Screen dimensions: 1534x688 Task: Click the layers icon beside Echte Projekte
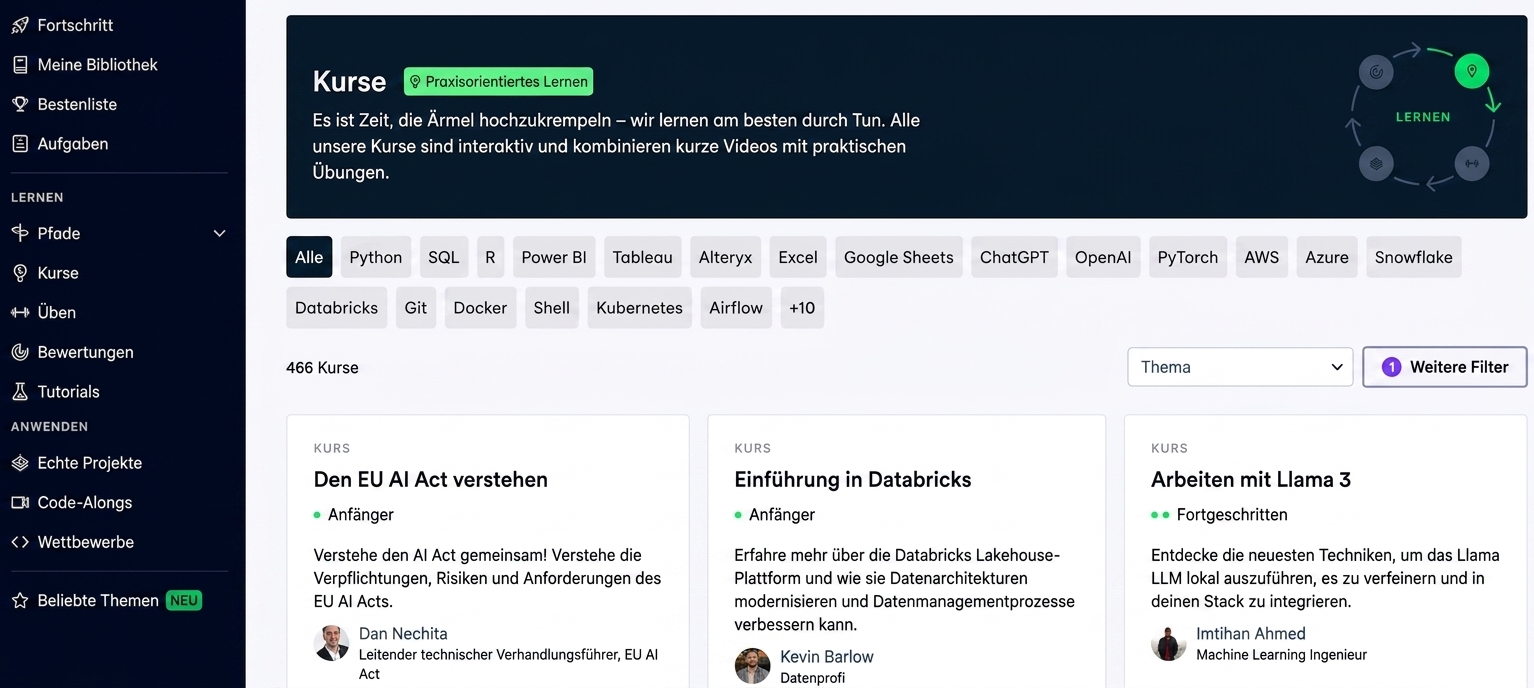coord(20,463)
